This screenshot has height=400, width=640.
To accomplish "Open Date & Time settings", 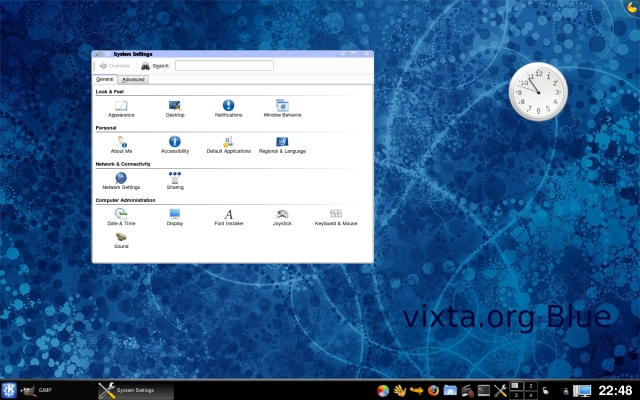I will pos(121,217).
